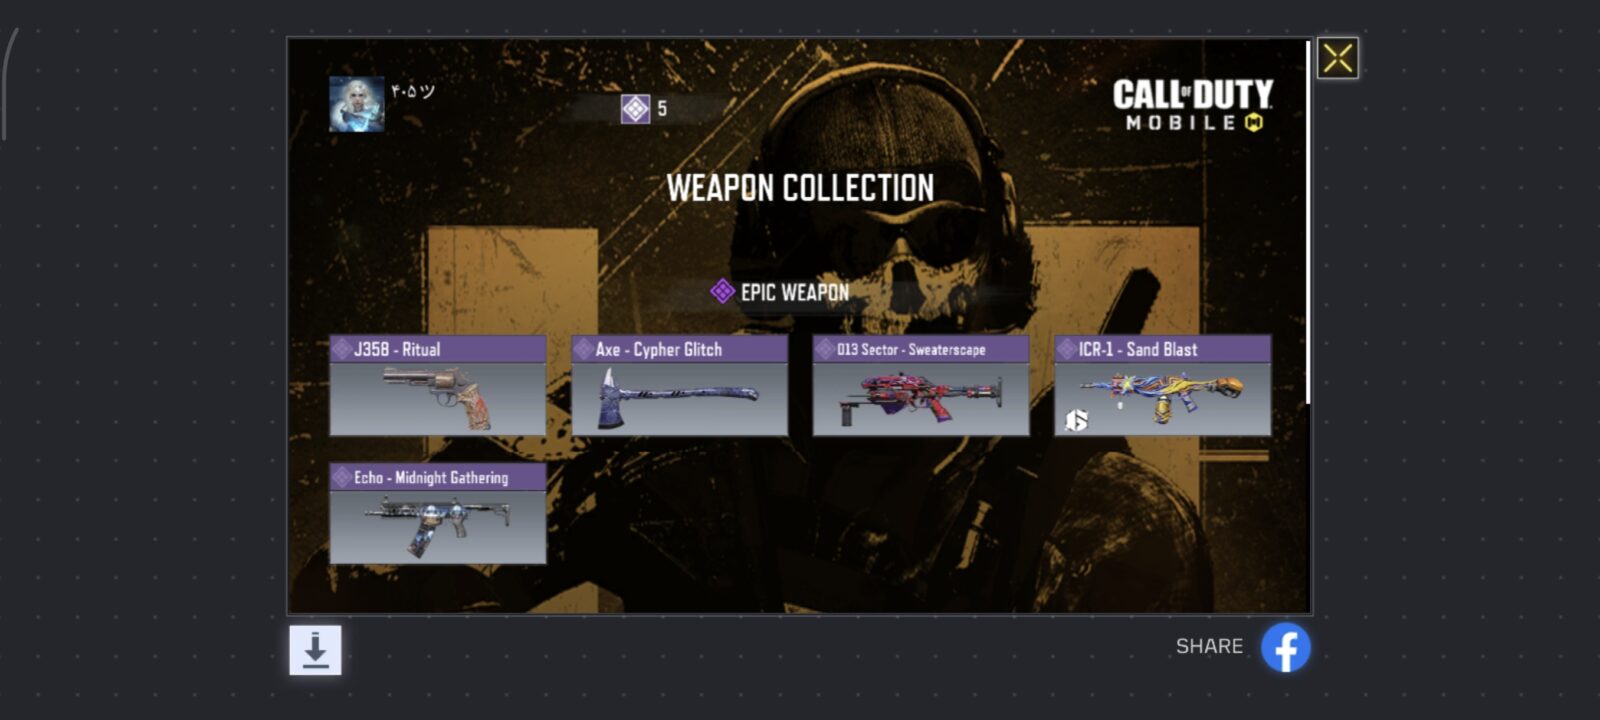Click the Call of Duty Mobile logo
This screenshot has width=1600, height=720.
(x=1193, y=106)
